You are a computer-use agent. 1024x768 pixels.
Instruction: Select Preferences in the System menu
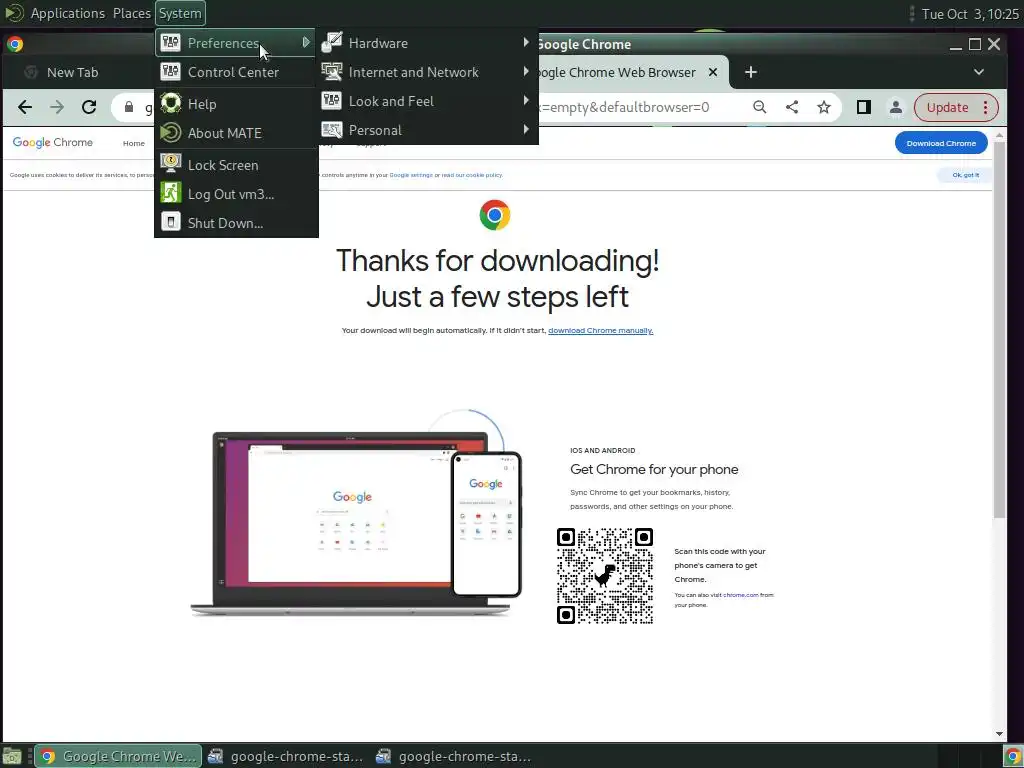(x=236, y=43)
